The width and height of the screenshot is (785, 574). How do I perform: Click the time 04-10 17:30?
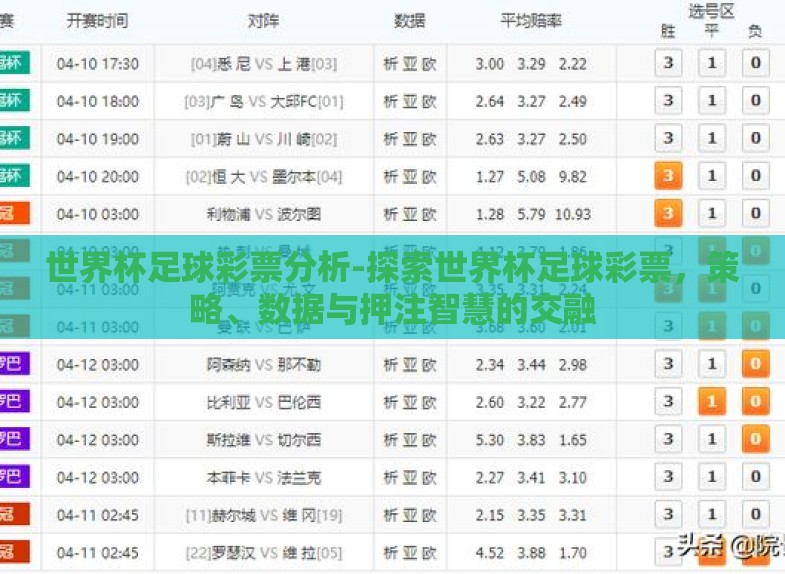[x=98, y=64]
